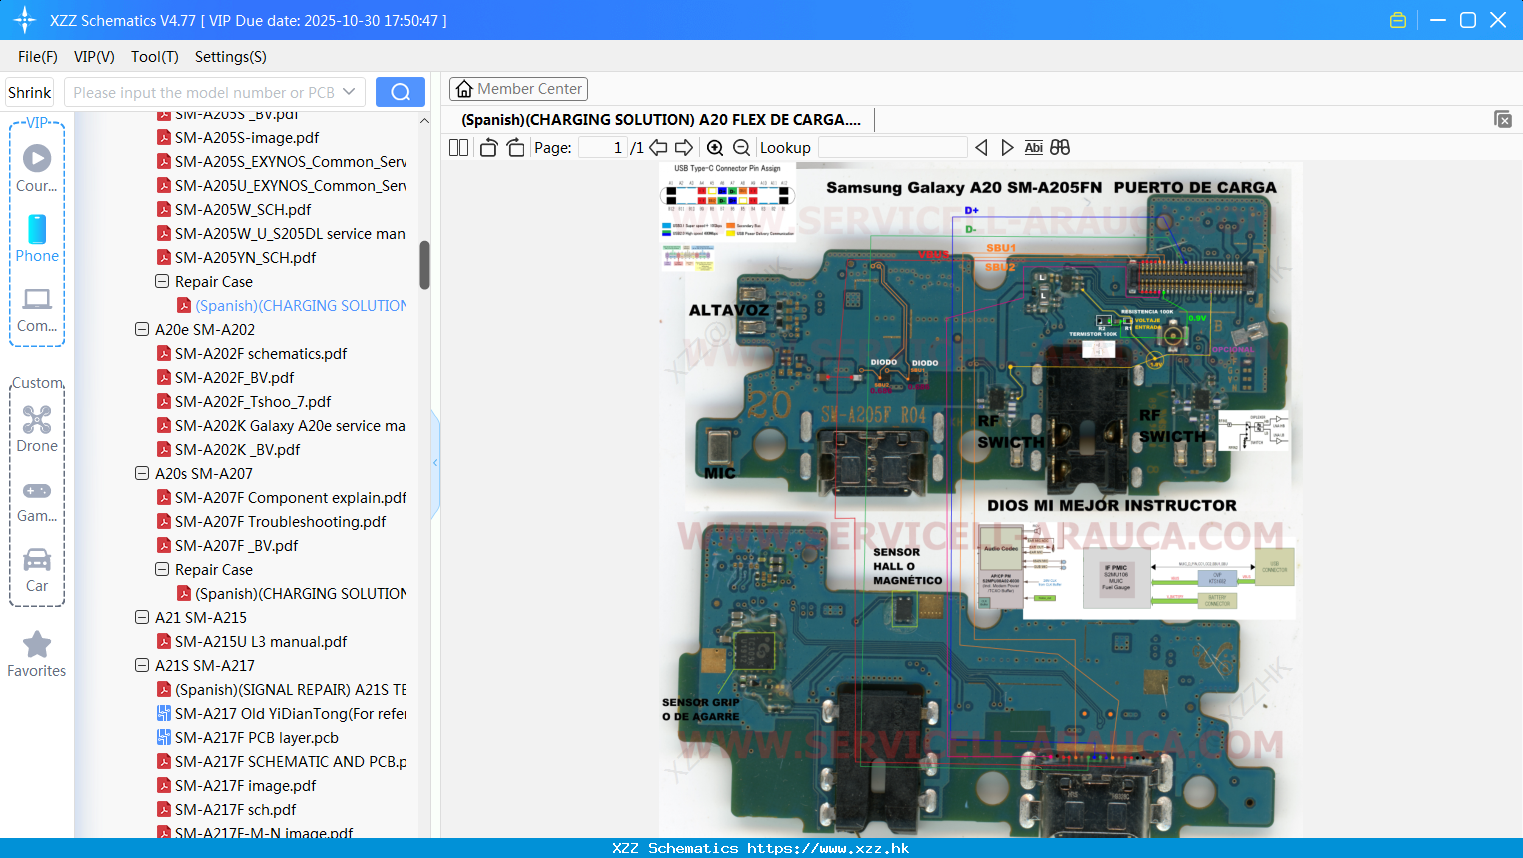Open Favorites in the sidebar
The height and width of the screenshot is (858, 1523).
tap(37, 655)
